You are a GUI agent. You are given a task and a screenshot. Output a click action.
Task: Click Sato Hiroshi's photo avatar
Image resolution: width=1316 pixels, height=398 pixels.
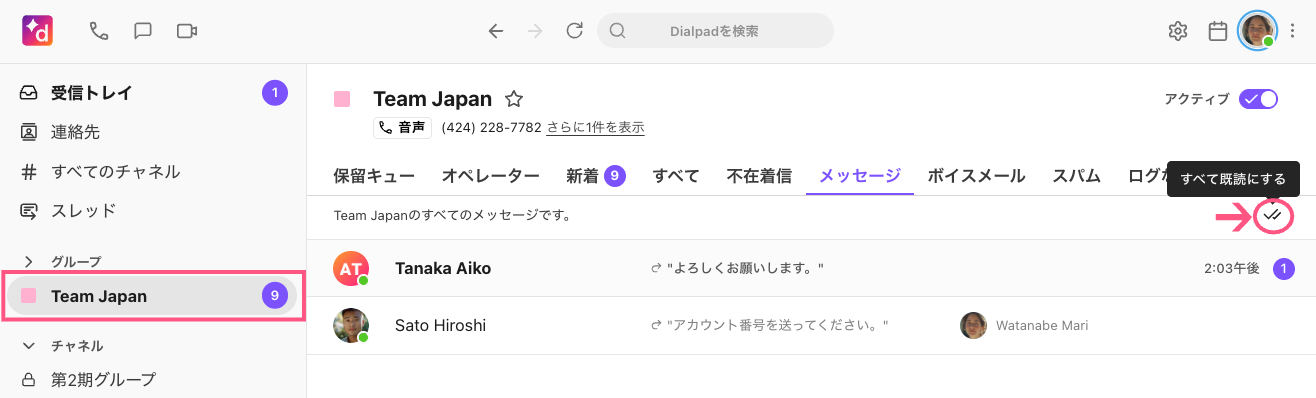tap(351, 325)
